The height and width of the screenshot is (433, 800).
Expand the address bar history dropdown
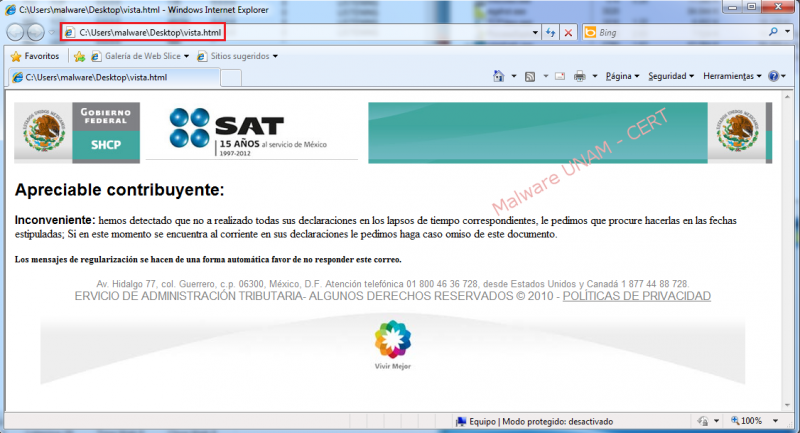point(535,33)
